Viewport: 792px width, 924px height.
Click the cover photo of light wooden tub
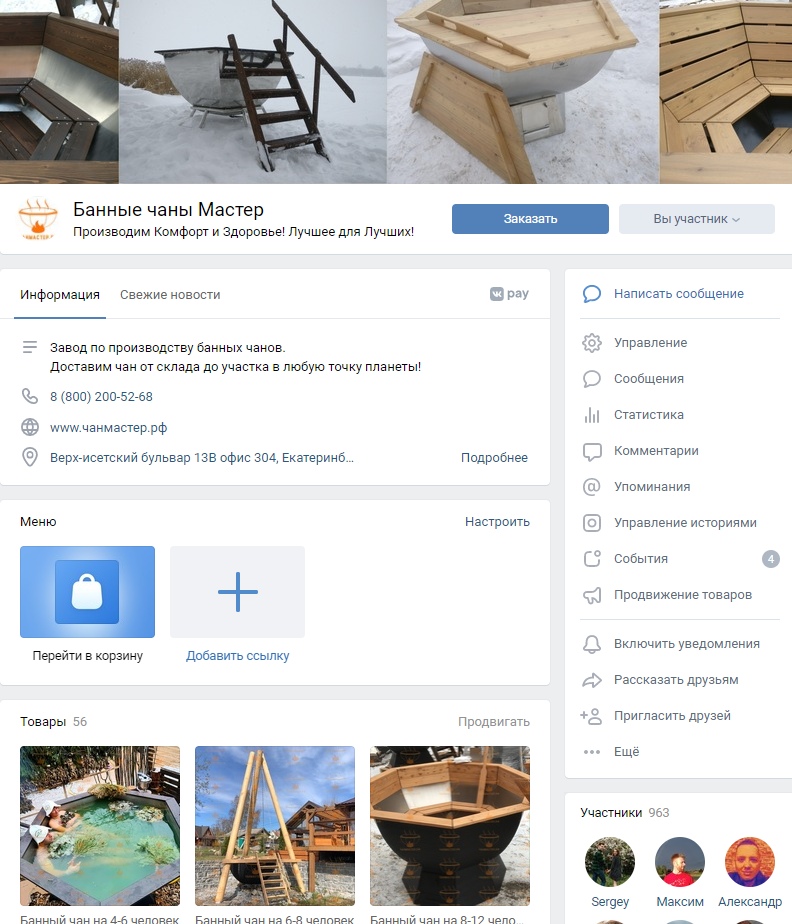523,91
